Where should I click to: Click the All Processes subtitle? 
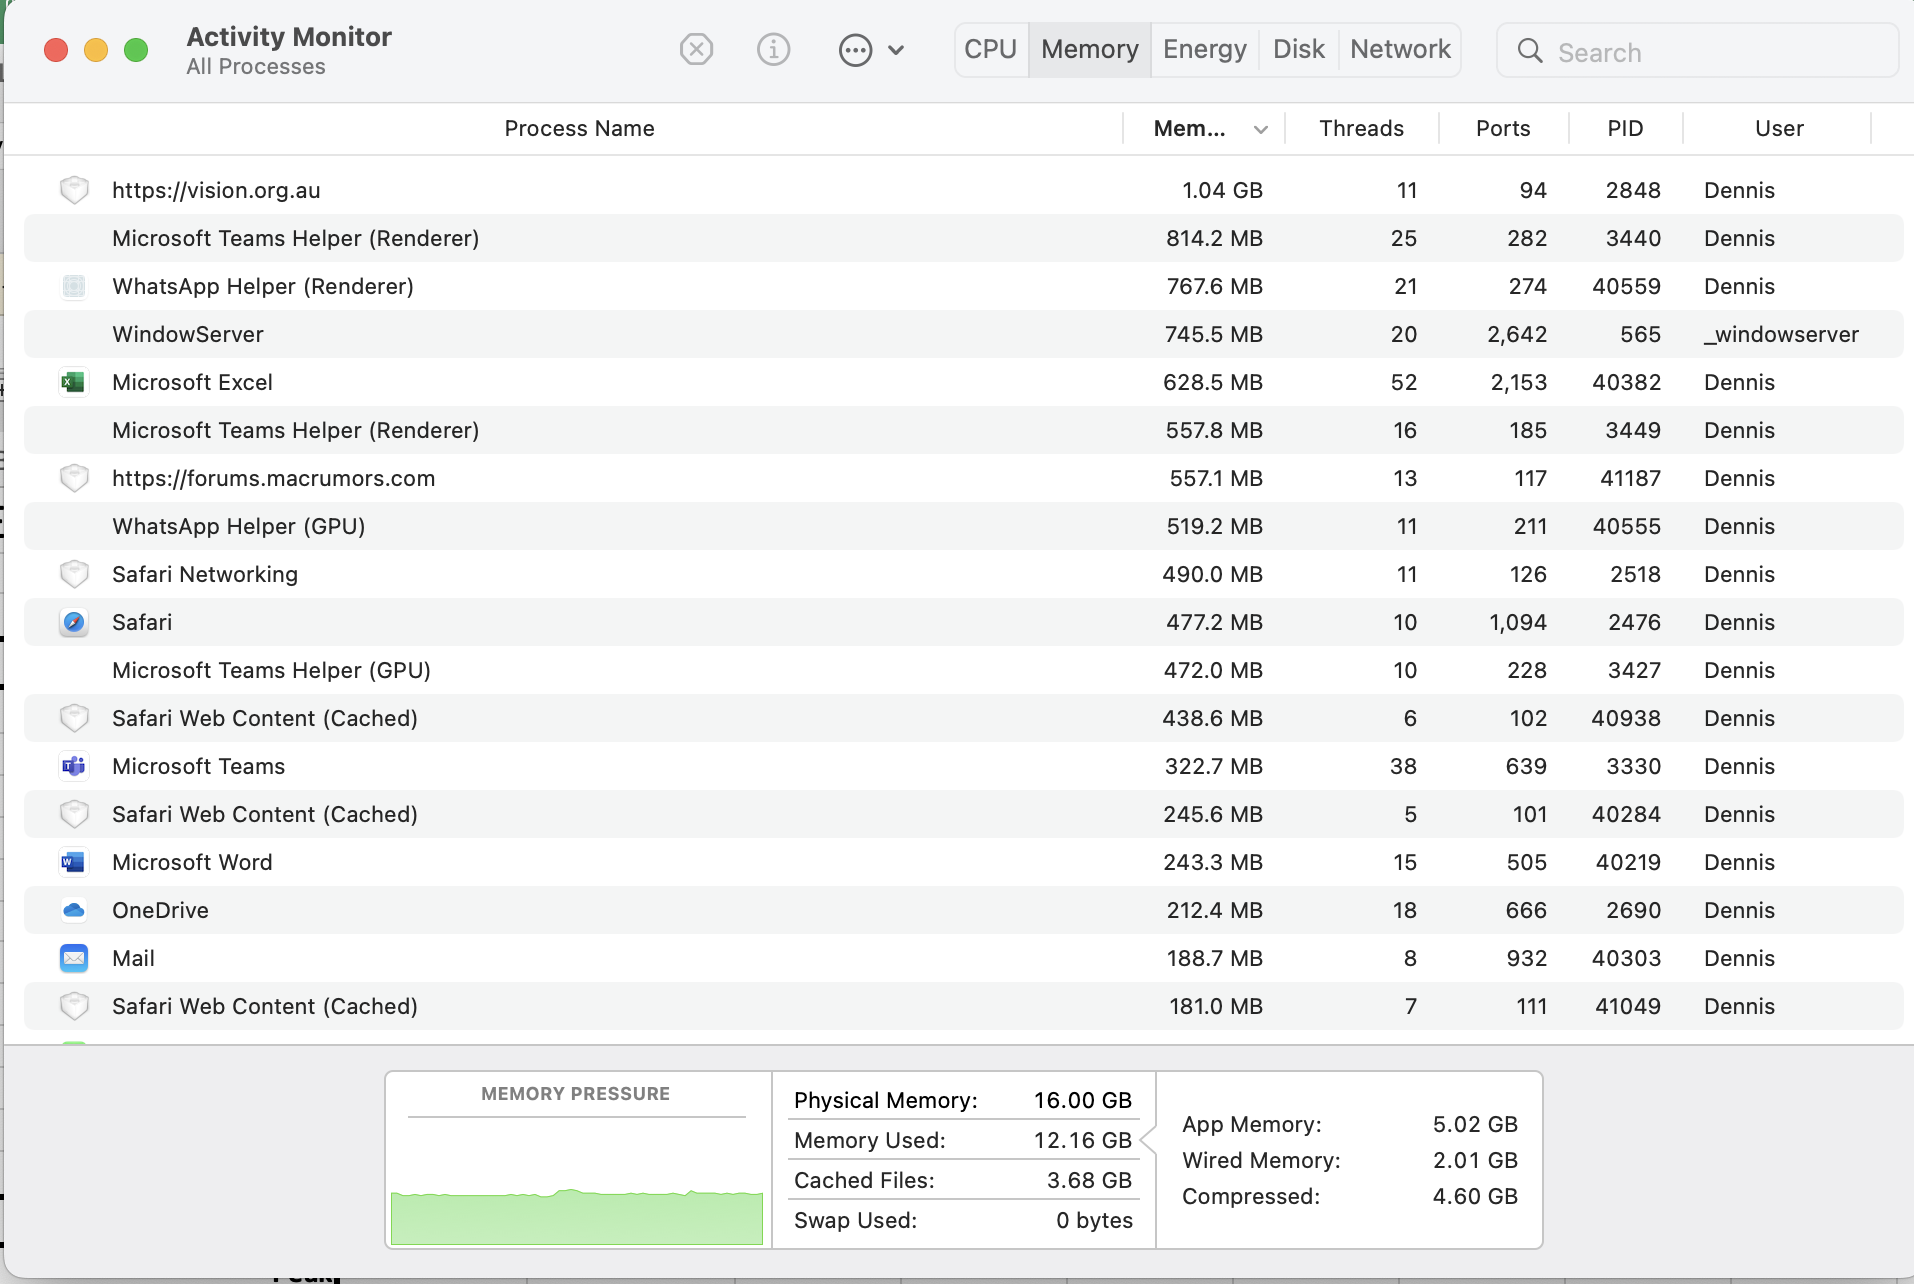(256, 67)
